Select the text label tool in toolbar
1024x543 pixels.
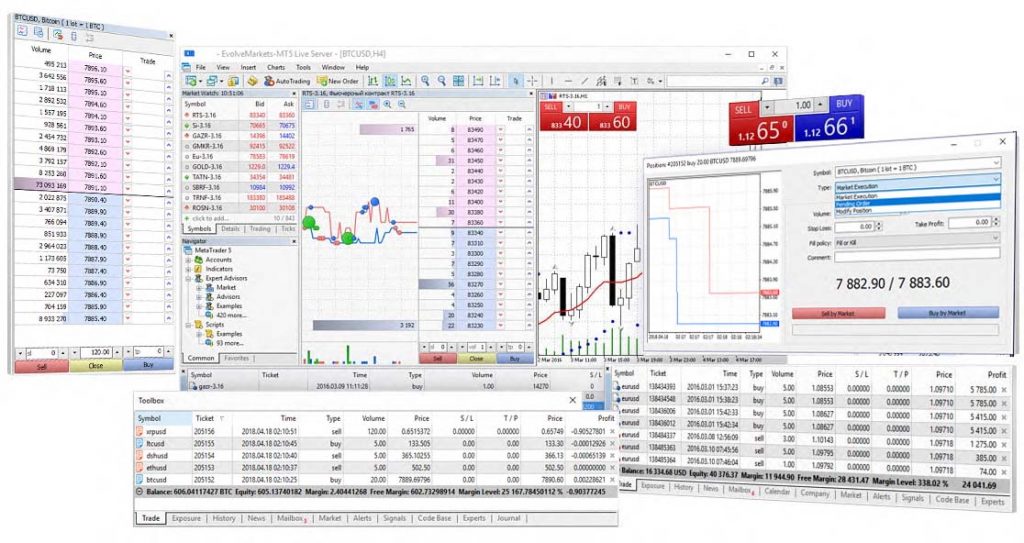634,81
